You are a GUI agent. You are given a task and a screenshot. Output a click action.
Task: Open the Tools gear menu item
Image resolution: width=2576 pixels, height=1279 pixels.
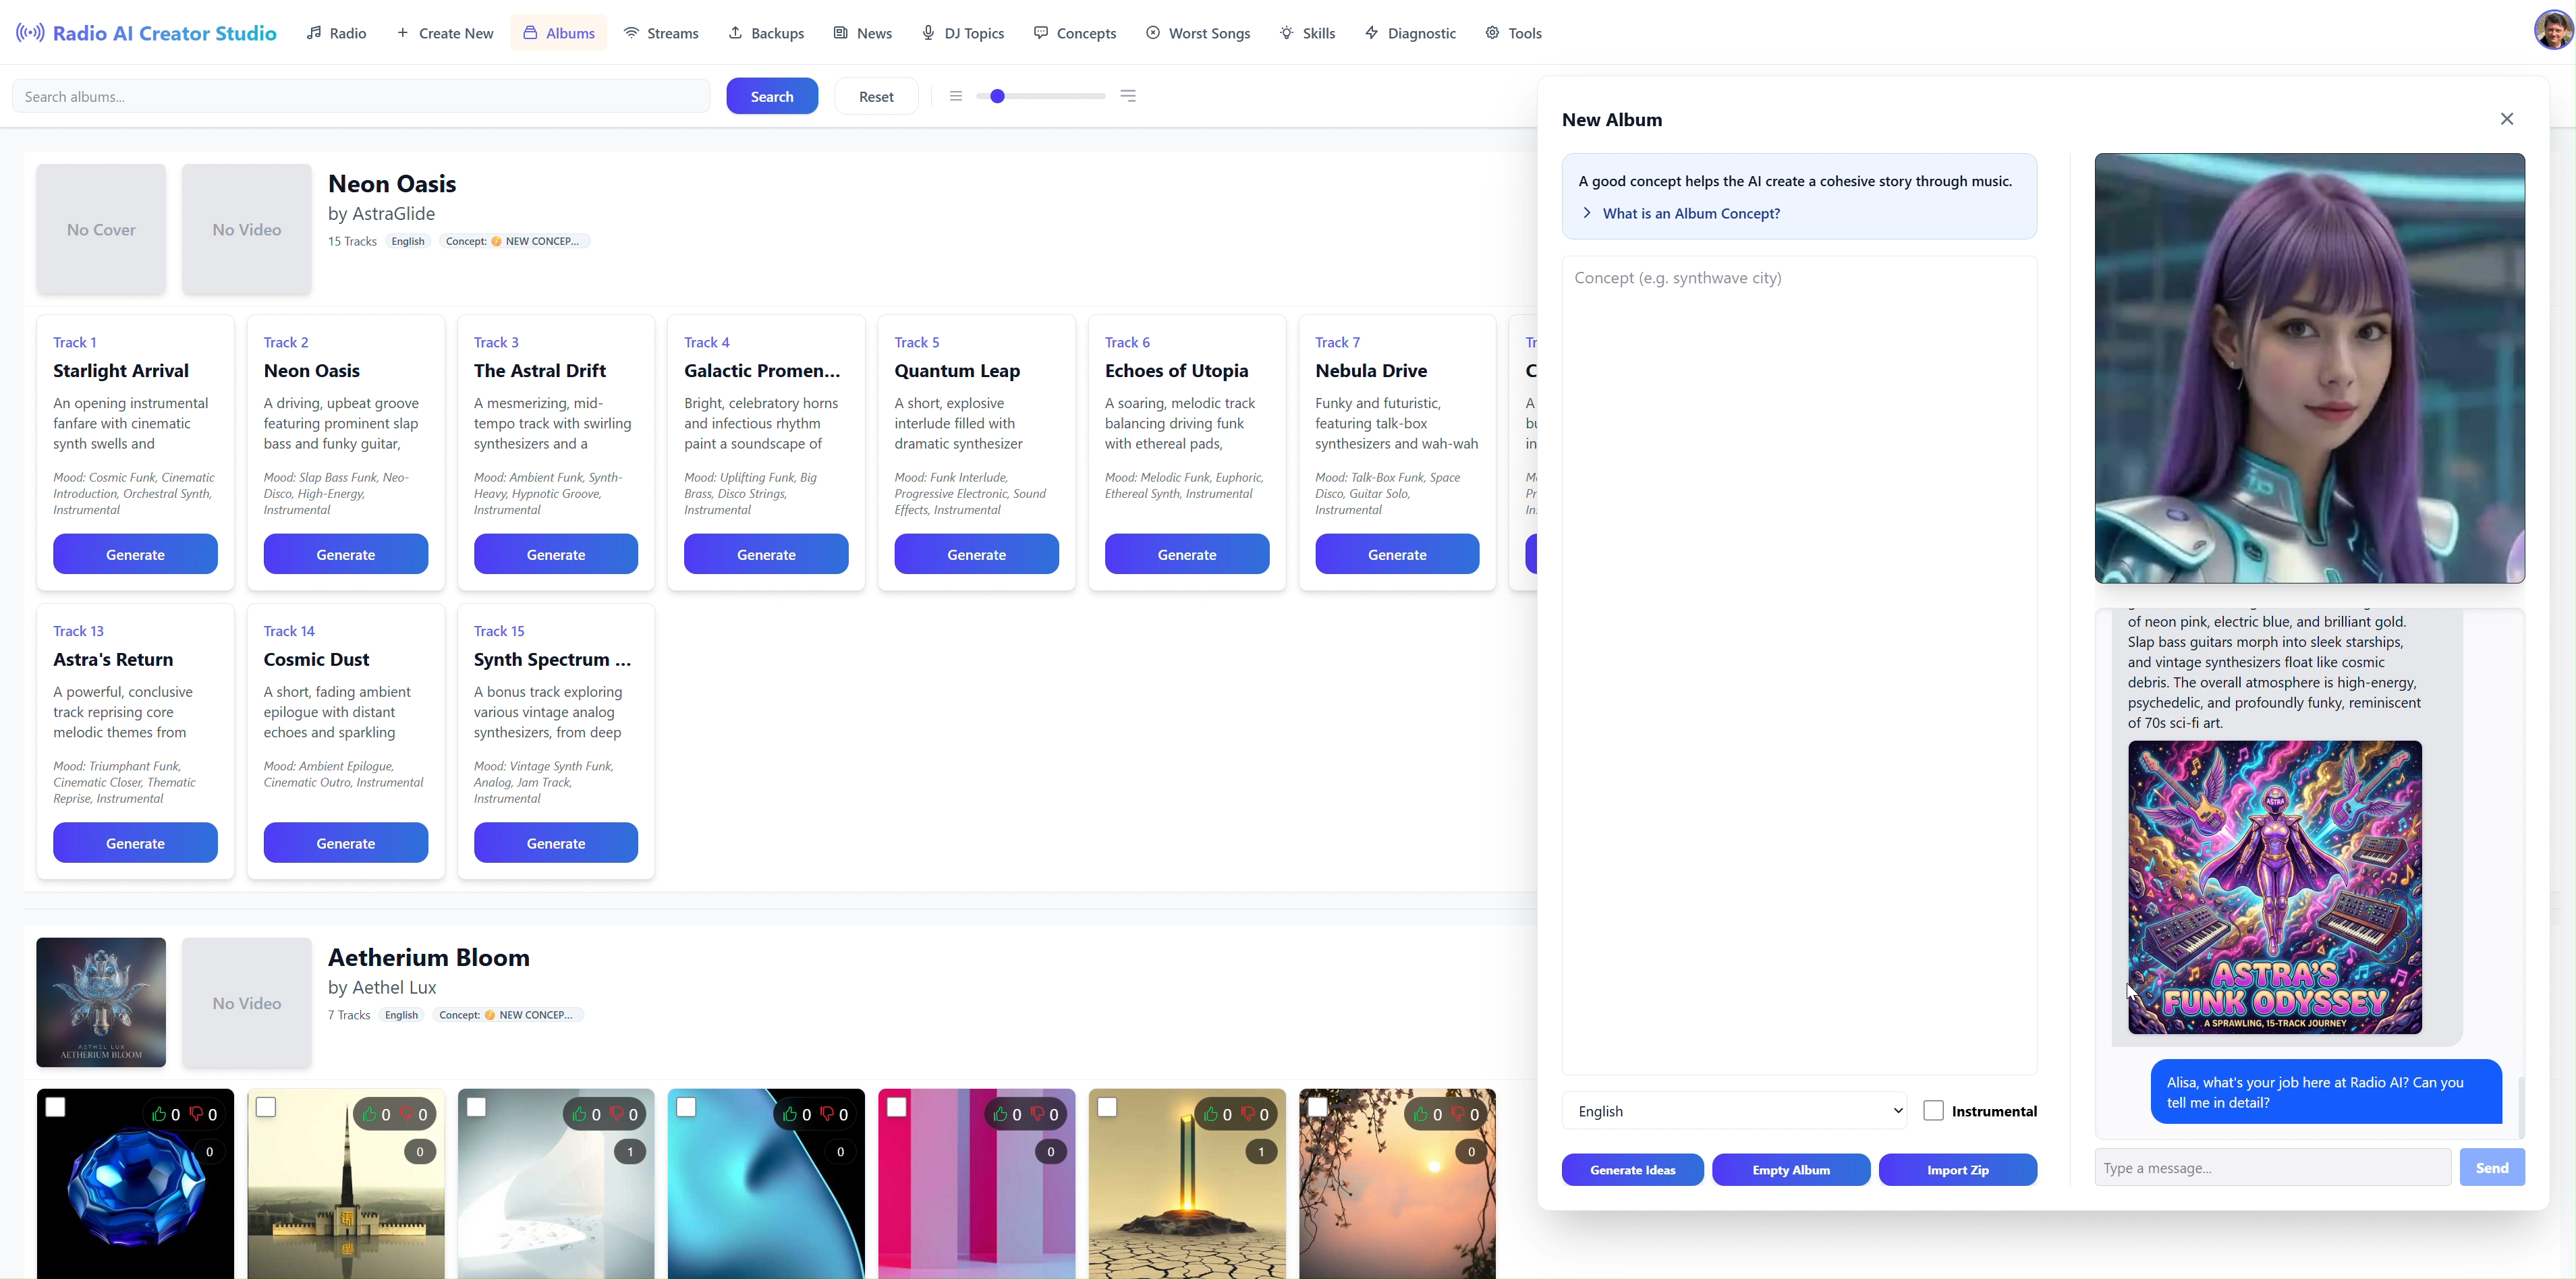[1513, 33]
